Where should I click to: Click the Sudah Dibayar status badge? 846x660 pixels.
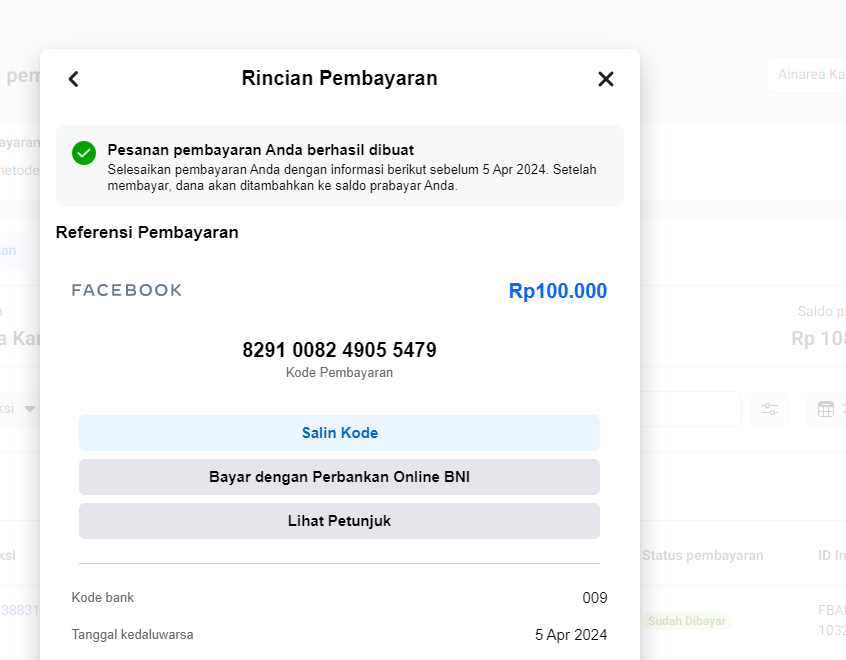tap(686, 621)
